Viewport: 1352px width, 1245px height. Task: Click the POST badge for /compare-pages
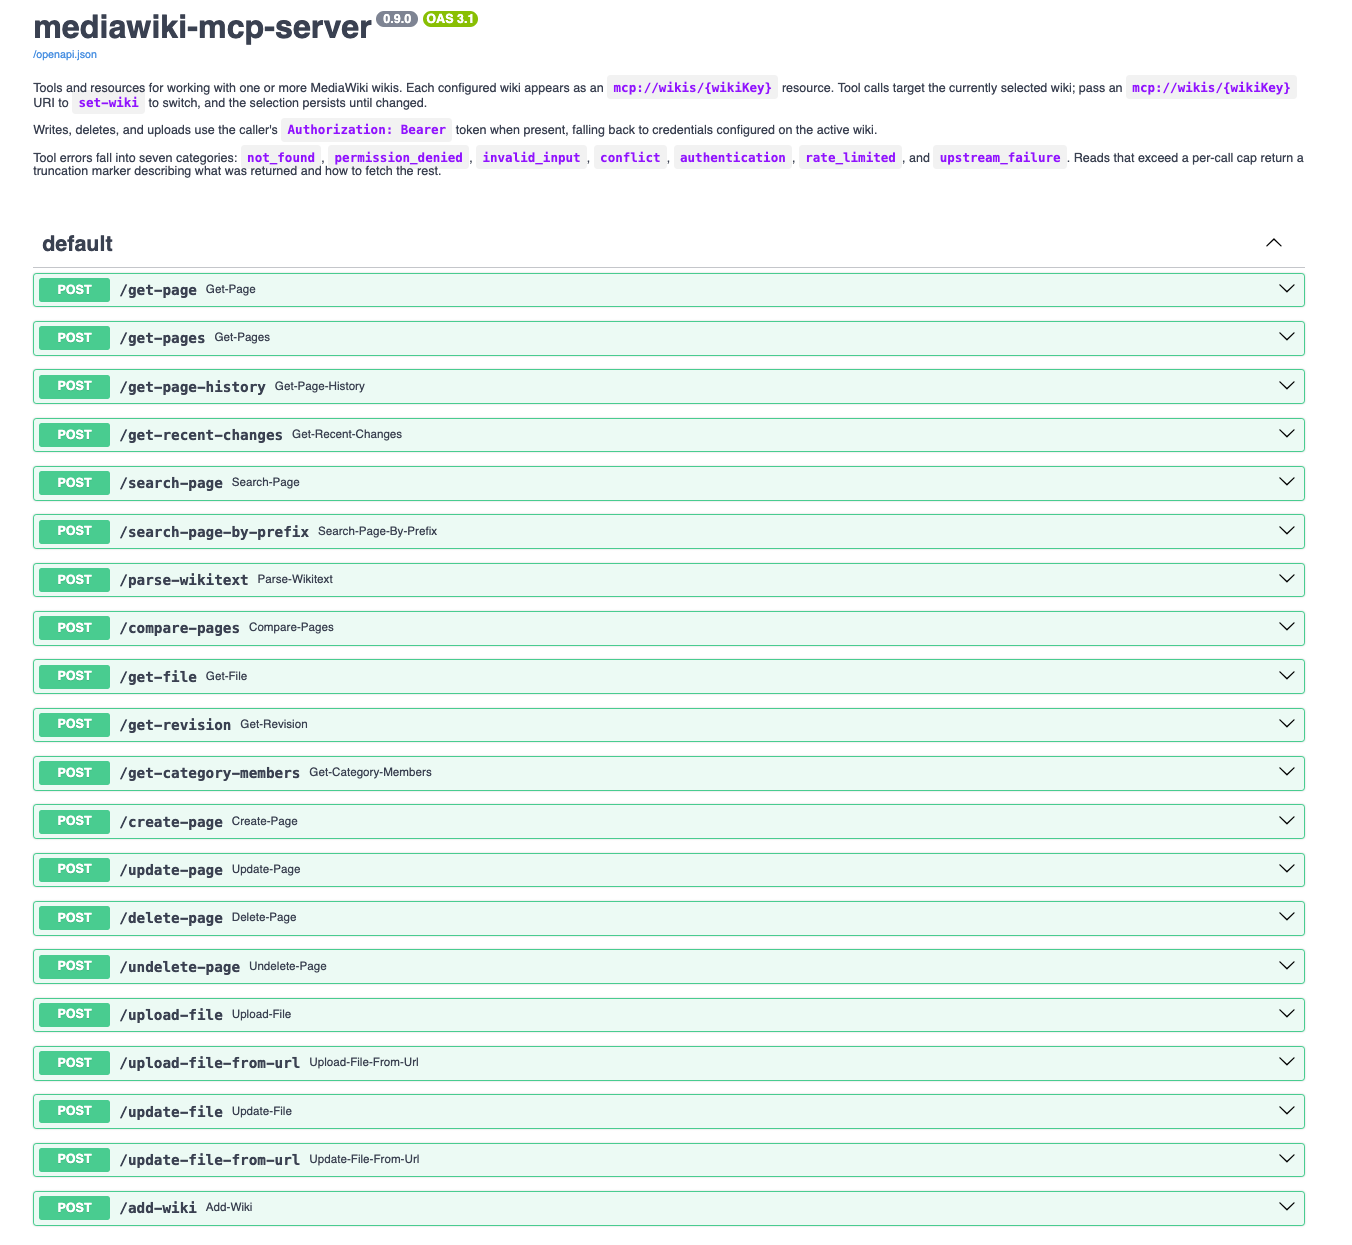pyautogui.click(x=74, y=628)
